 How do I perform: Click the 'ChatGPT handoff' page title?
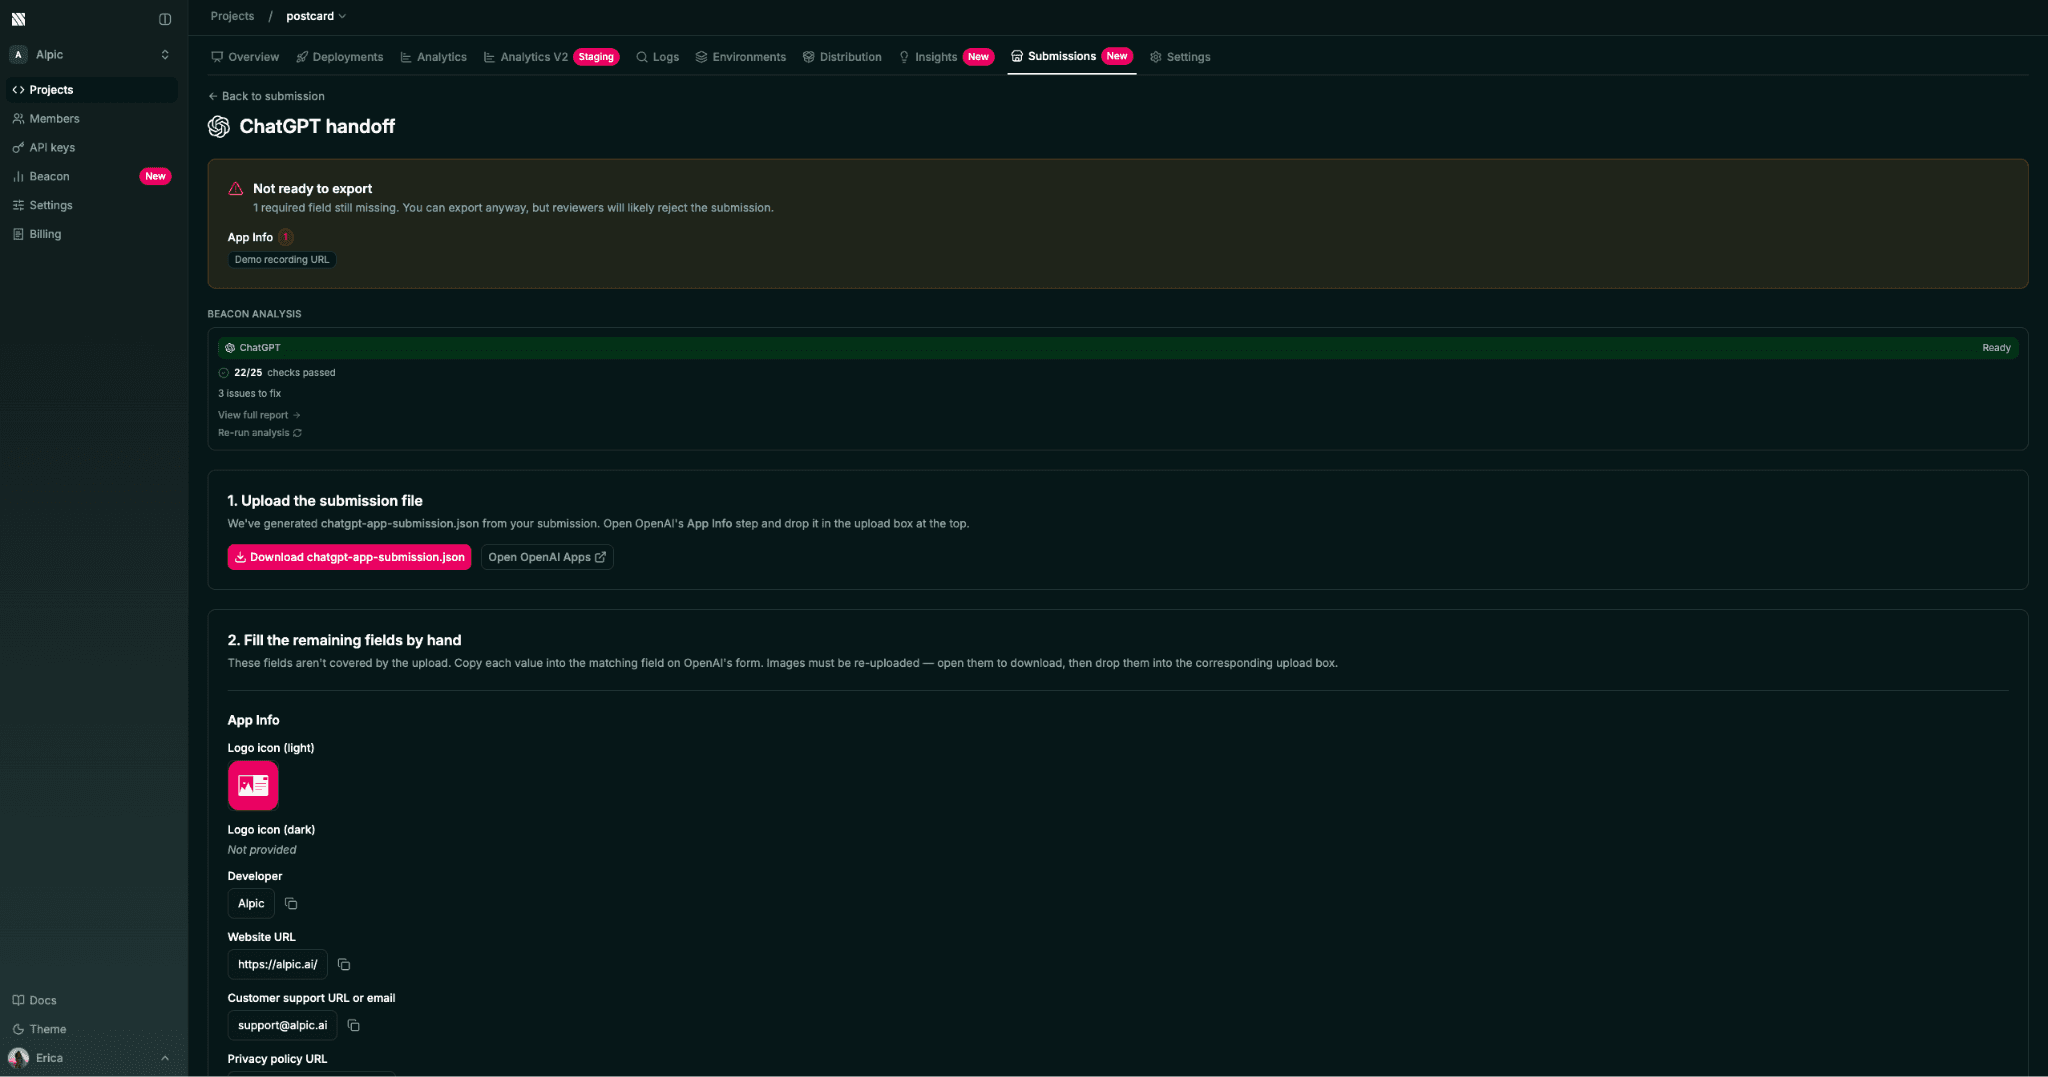click(317, 127)
